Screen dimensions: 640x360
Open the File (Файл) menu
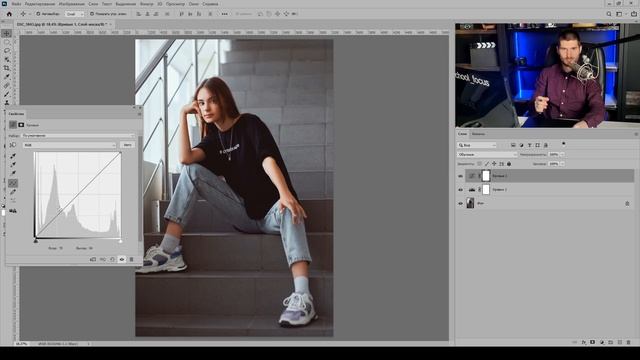click(x=16, y=4)
